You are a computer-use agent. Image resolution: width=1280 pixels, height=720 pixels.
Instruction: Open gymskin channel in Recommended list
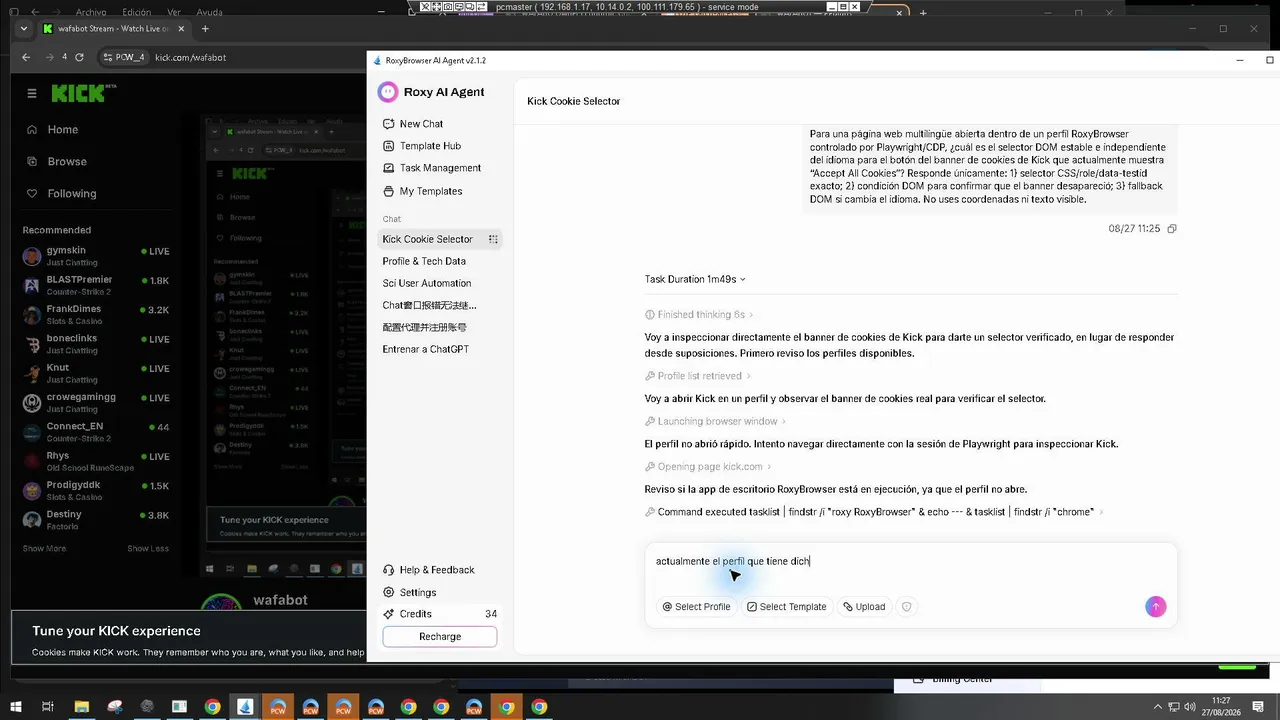point(96,256)
